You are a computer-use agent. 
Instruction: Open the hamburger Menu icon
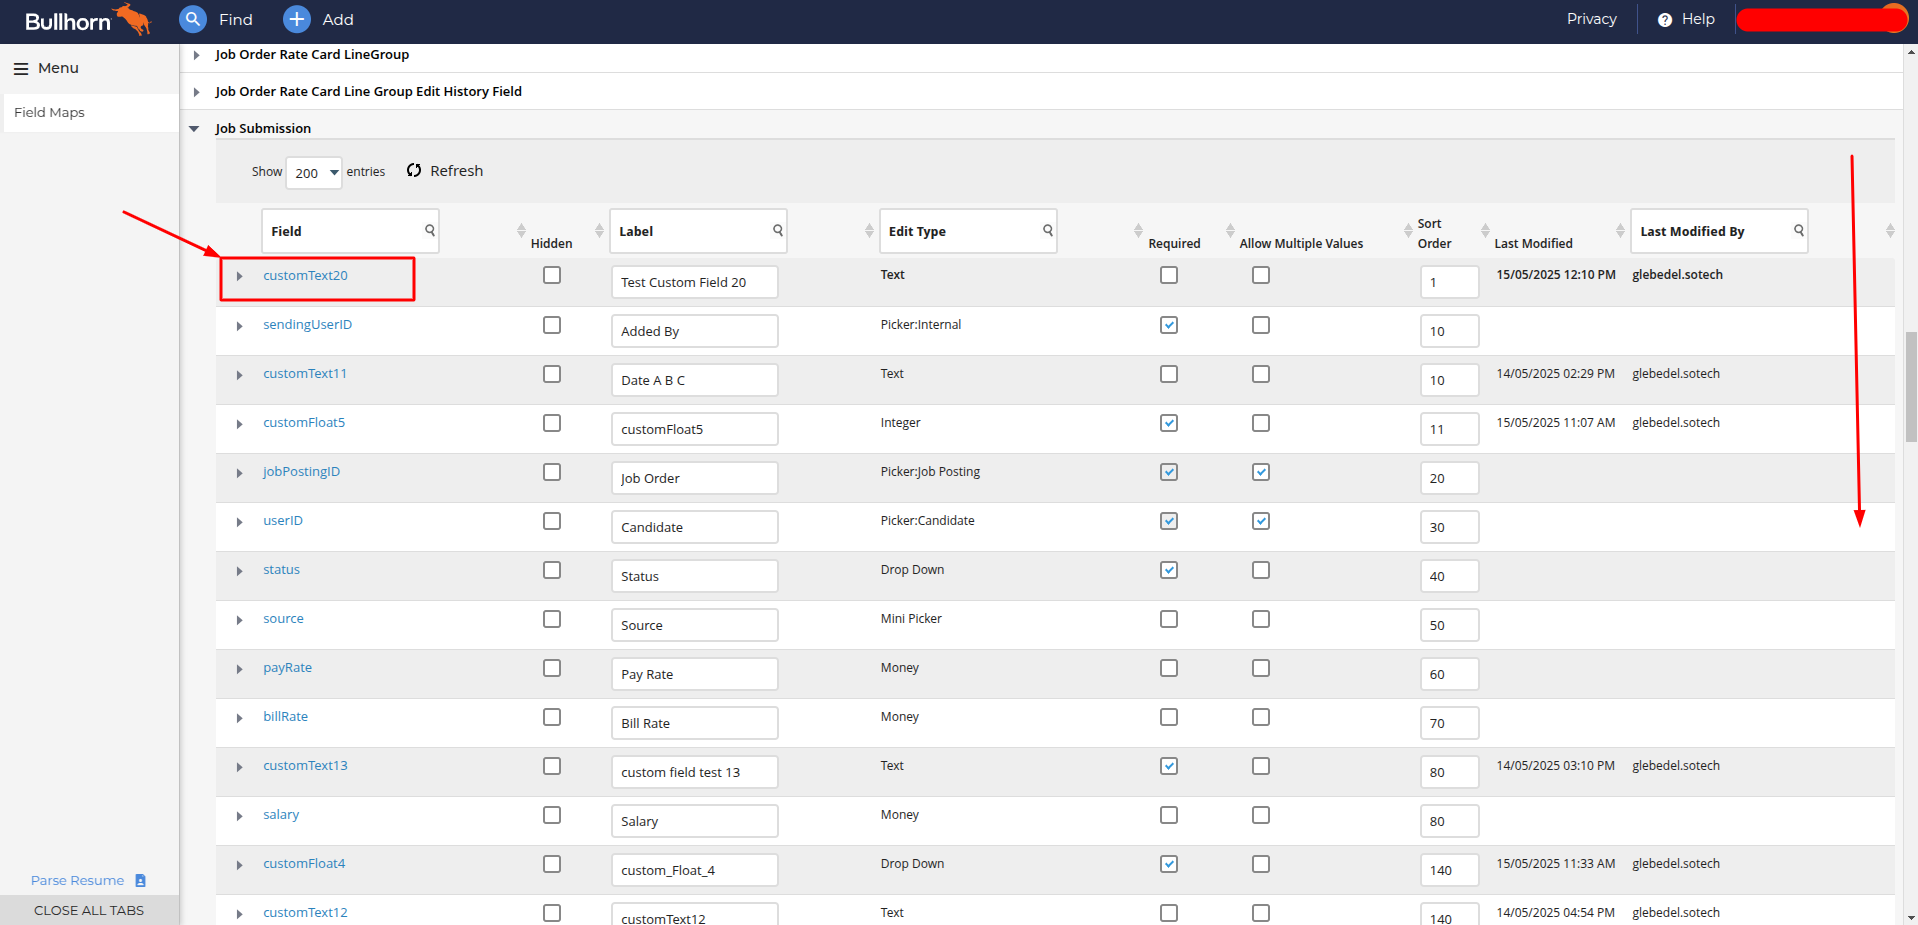(21, 69)
